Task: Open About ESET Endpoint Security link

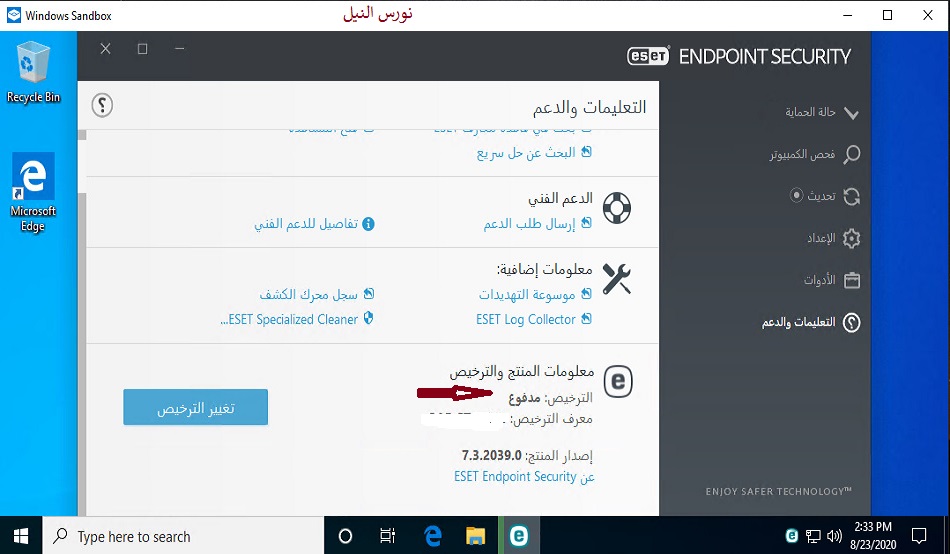Action: [x=524, y=477]
